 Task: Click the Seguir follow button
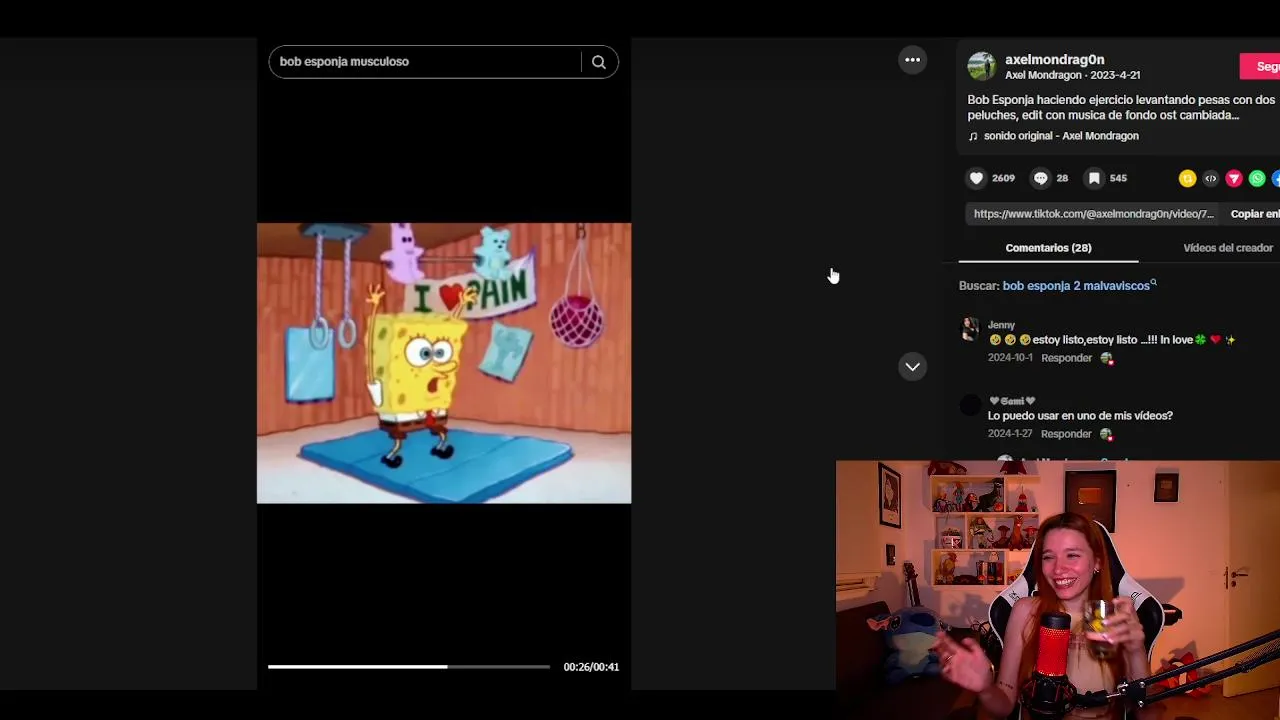[1262, 66]
